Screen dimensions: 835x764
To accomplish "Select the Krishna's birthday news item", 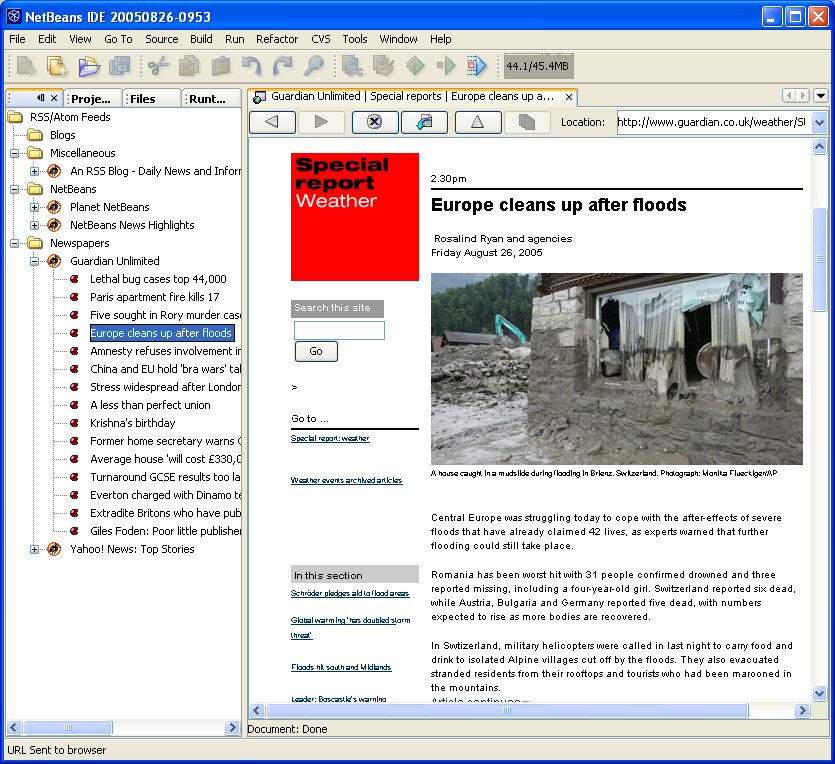I will click(133, 423).
